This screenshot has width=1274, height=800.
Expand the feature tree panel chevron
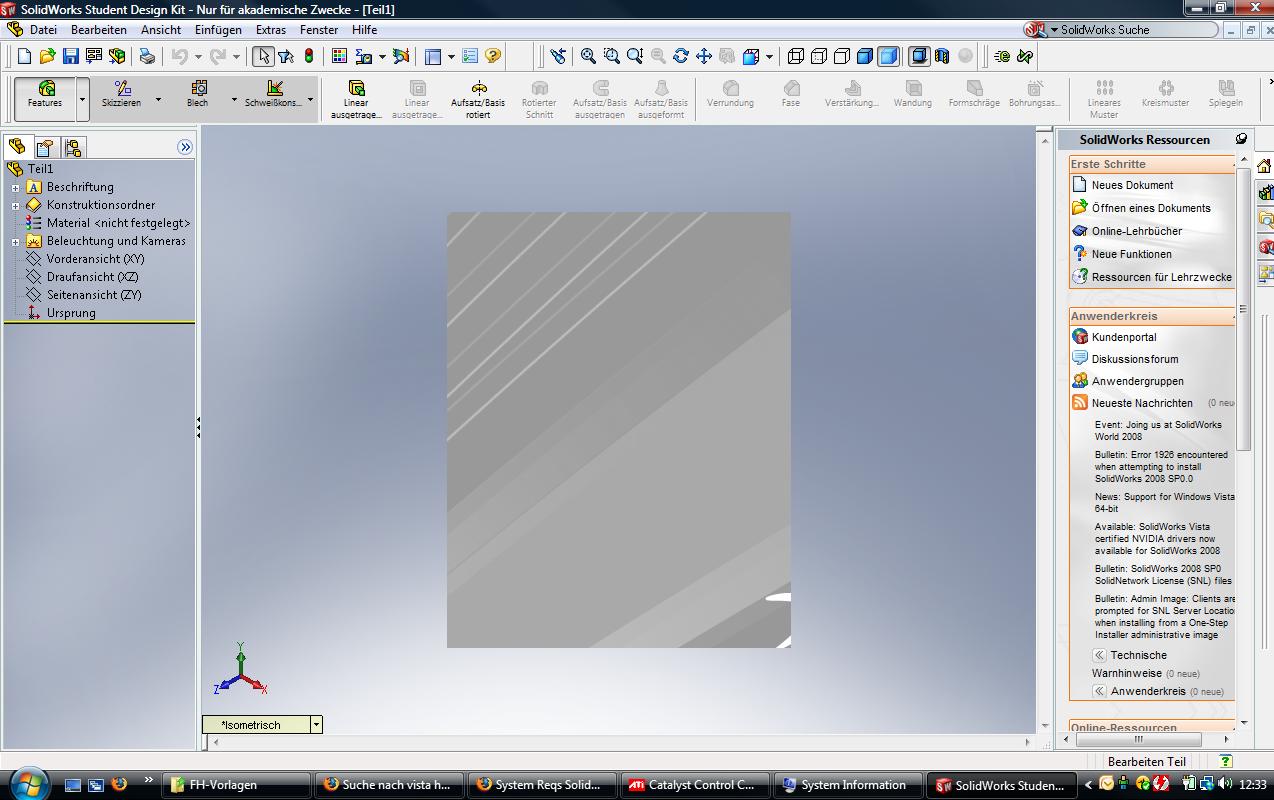185,147
